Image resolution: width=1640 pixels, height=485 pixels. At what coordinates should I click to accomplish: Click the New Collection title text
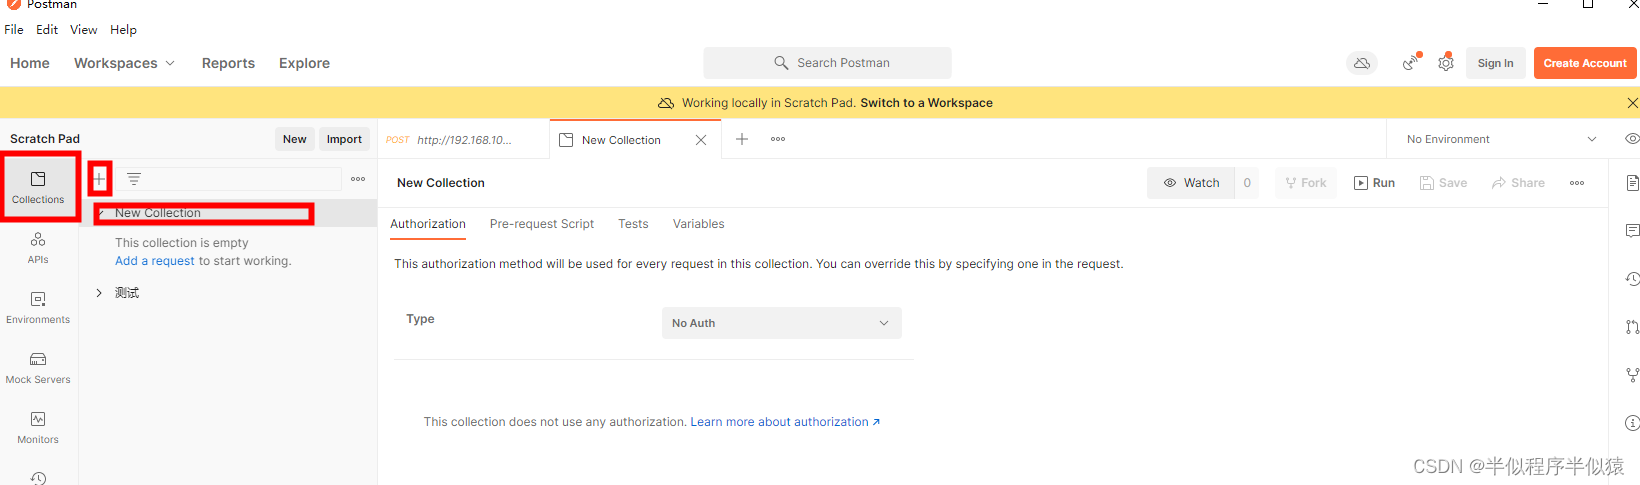pos(441,183)
